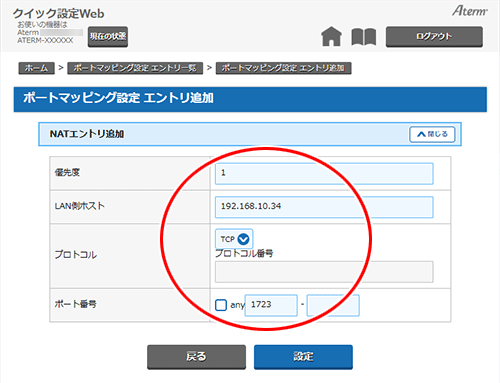Image resolution: width=500 pixels, height=383 pixels.
Task: Click the port start field showing 1723
Action: click(x=271, y=305)
